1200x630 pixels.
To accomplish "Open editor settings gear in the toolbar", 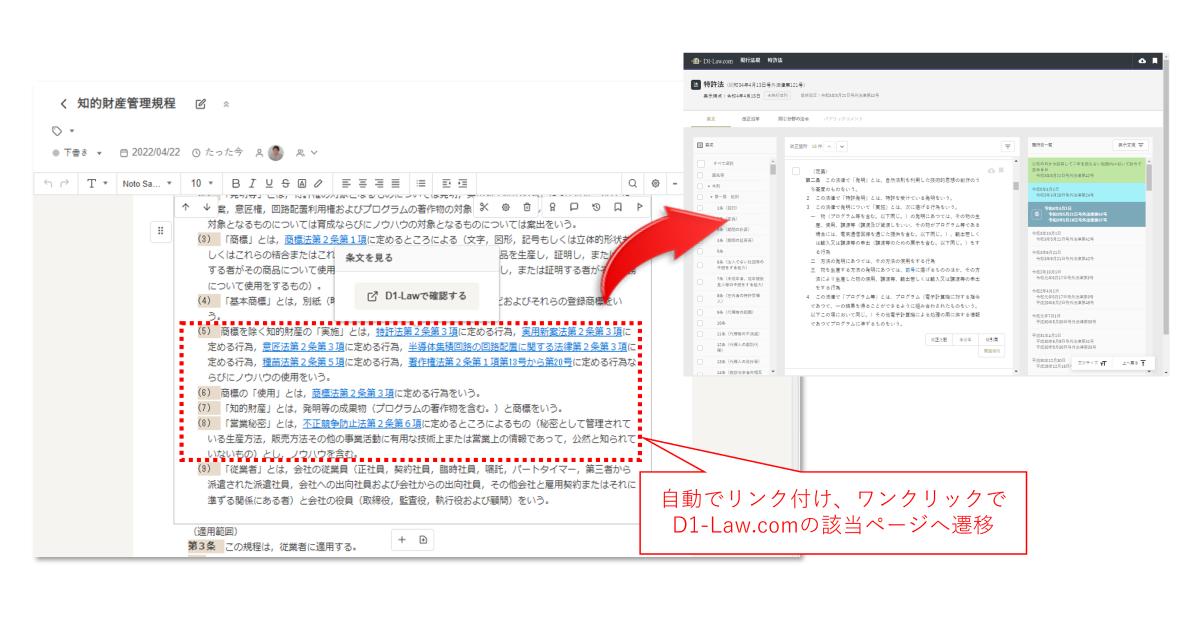I will pyautogui.click(x=656, y=184).
